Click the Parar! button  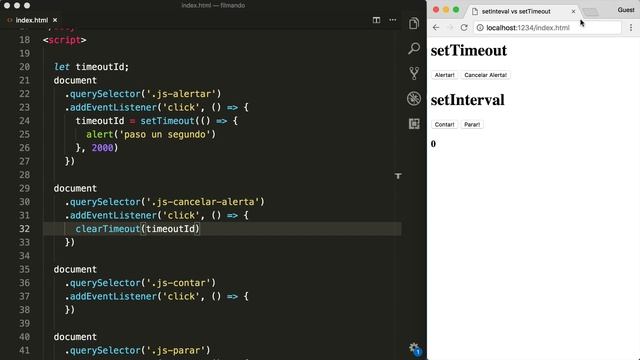point(472,124)
